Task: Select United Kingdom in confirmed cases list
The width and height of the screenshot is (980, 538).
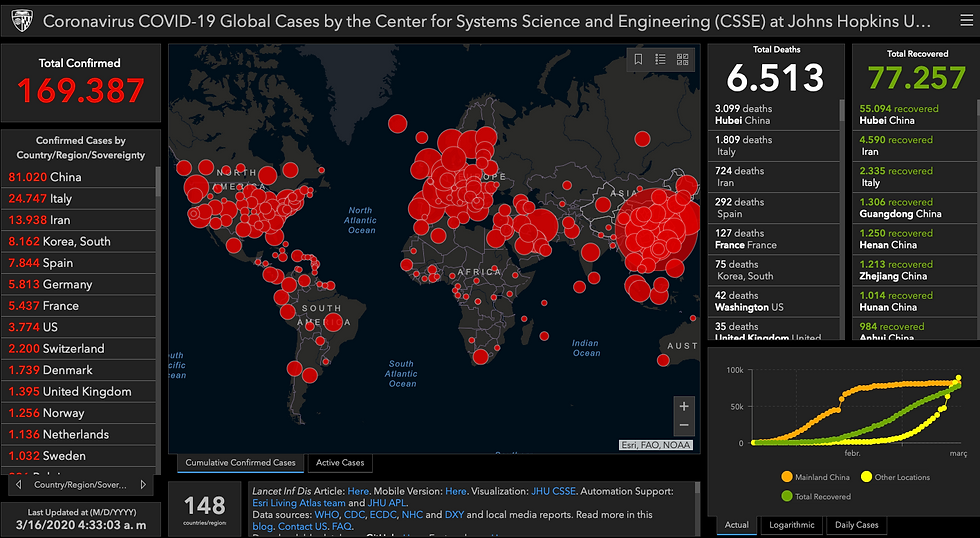Action: 78,391
